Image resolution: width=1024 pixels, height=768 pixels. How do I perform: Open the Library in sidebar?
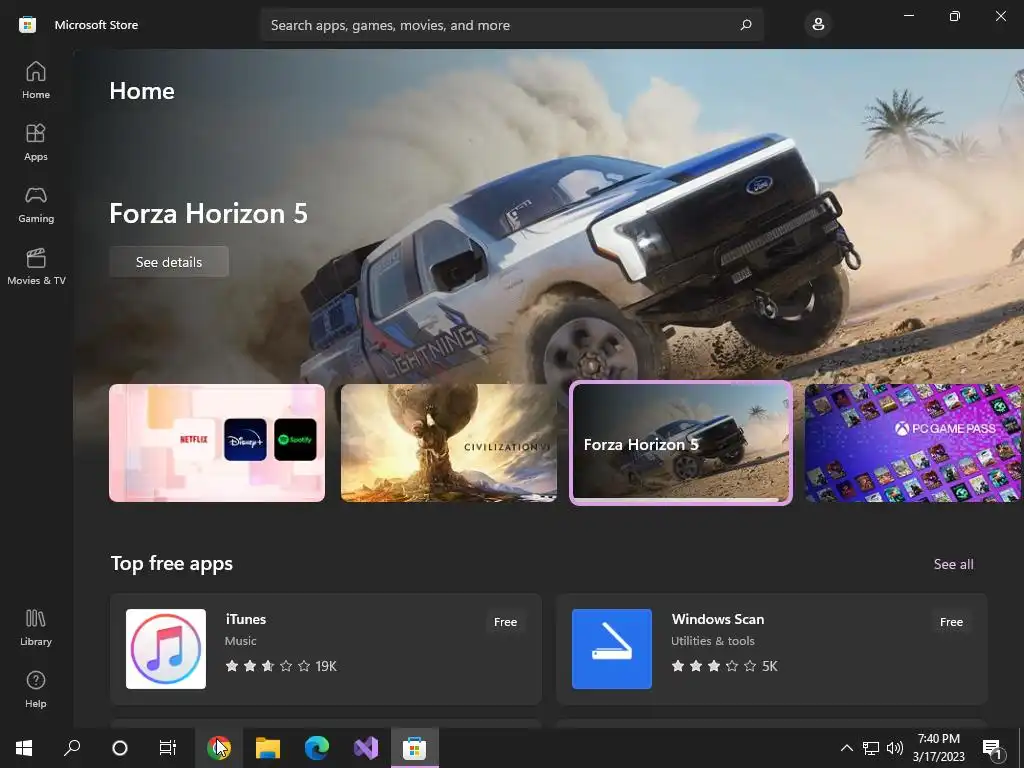click(x=36, y=628)
